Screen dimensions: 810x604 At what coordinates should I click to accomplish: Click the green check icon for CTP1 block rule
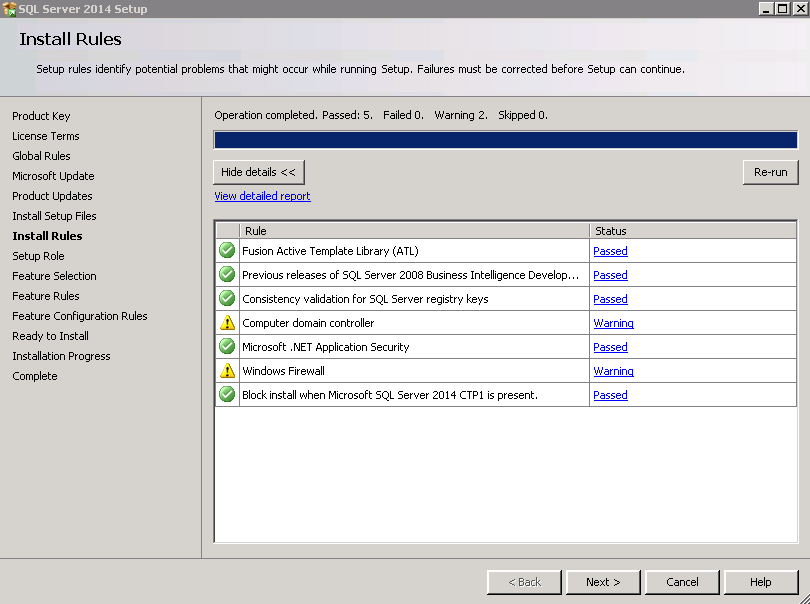pos(227,394)
